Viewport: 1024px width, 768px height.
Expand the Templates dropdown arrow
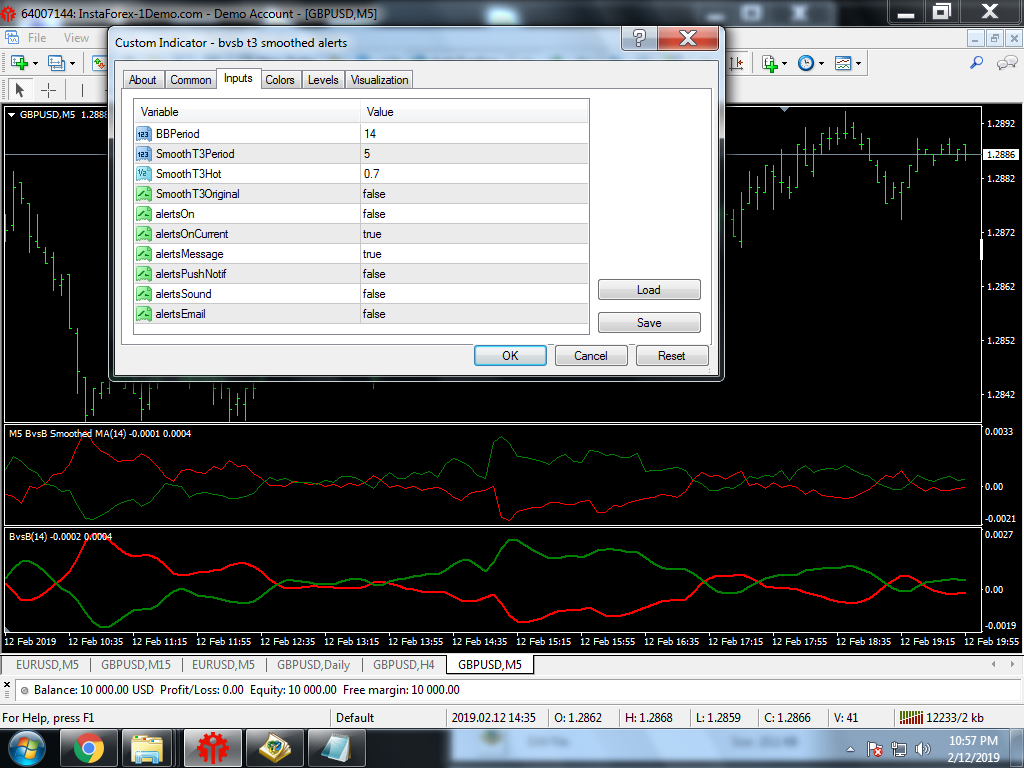tap(858, 63)
